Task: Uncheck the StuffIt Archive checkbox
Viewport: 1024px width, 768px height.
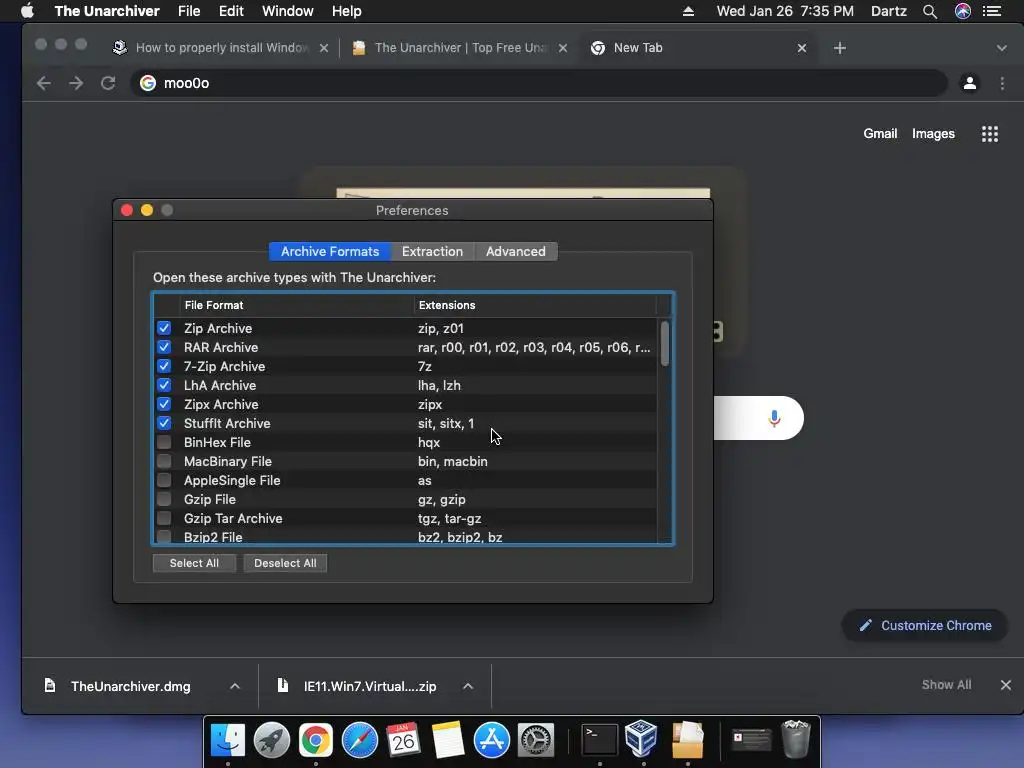Action: click(x=164, y=423)
